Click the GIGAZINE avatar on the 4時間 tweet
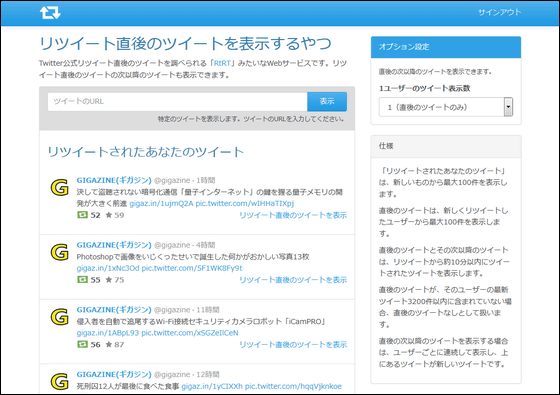The image size is (560, 395). click(x=60, y=252)
